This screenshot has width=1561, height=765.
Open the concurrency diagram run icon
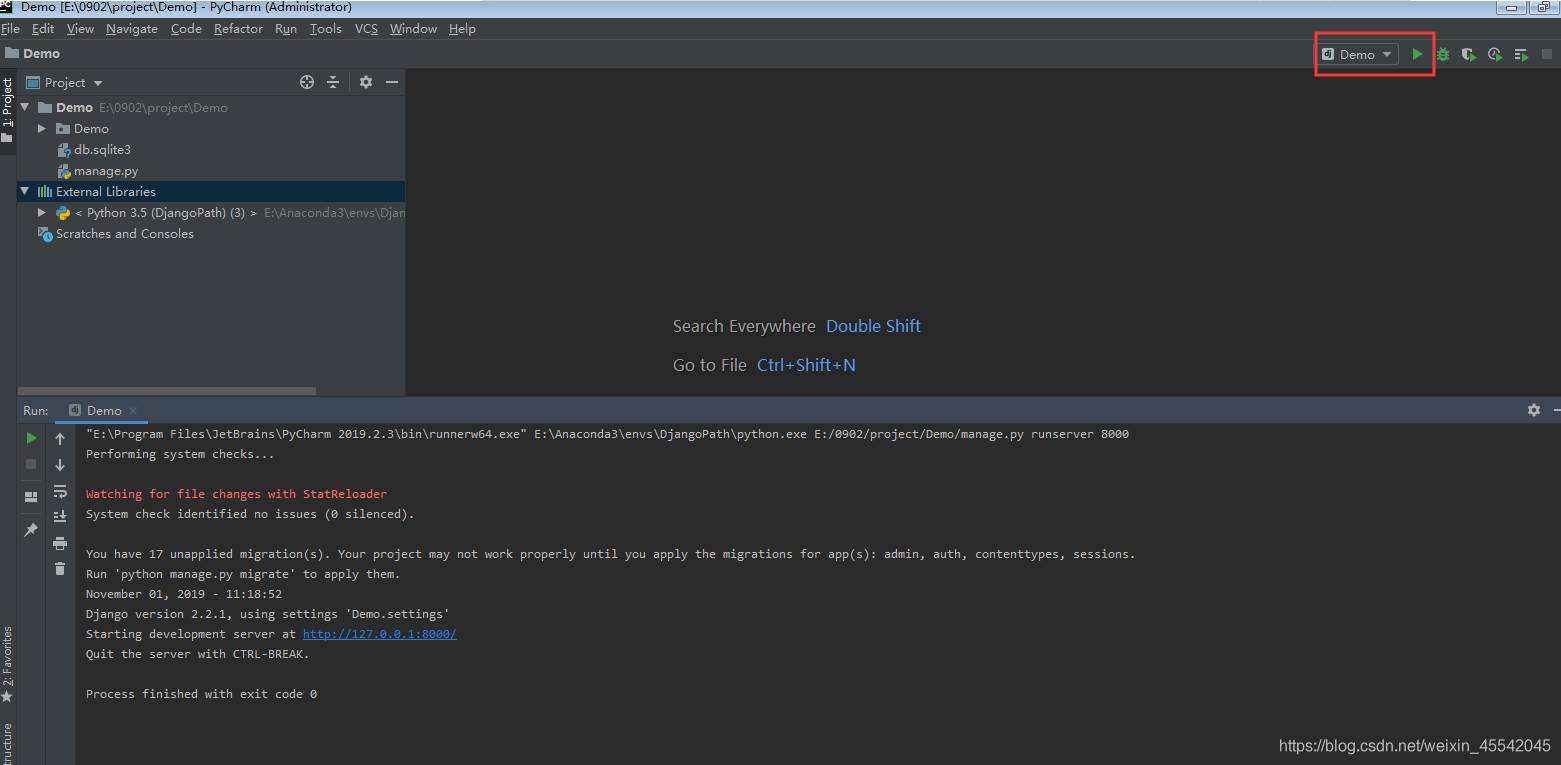[x=1521, y=54]
